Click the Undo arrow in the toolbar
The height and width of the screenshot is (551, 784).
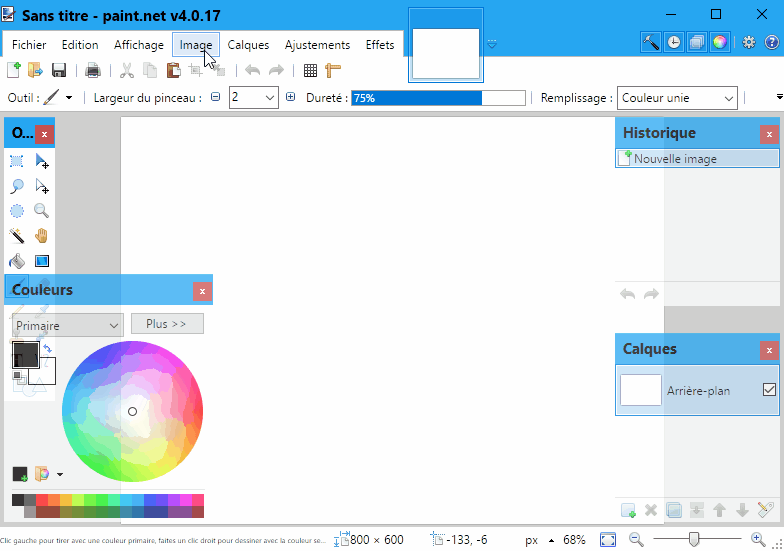point(252,70)
